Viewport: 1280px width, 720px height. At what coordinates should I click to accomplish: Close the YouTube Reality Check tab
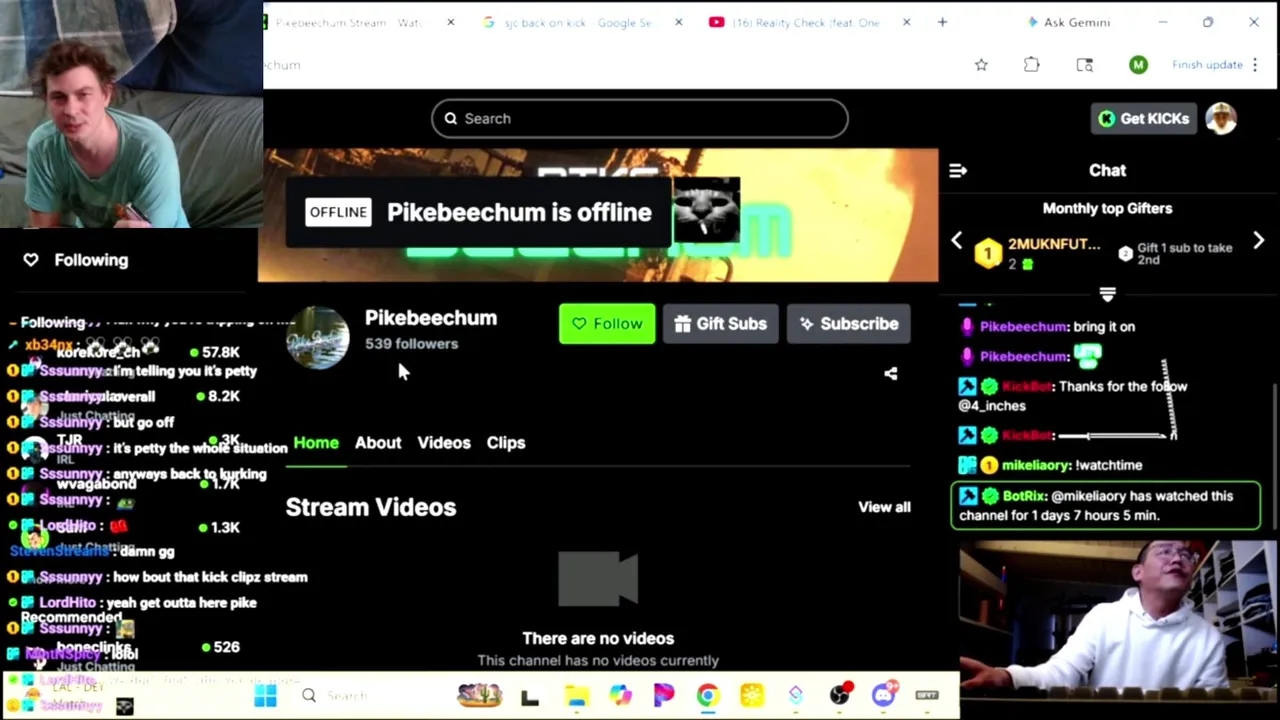coord(906,22)
